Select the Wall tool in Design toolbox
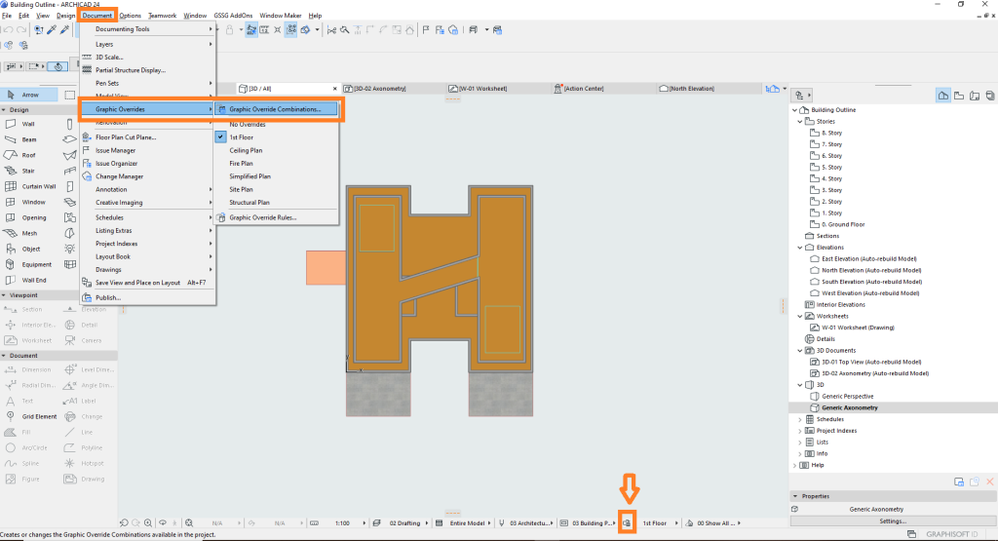This screenshot has height=541, width=998. (28, 124)
